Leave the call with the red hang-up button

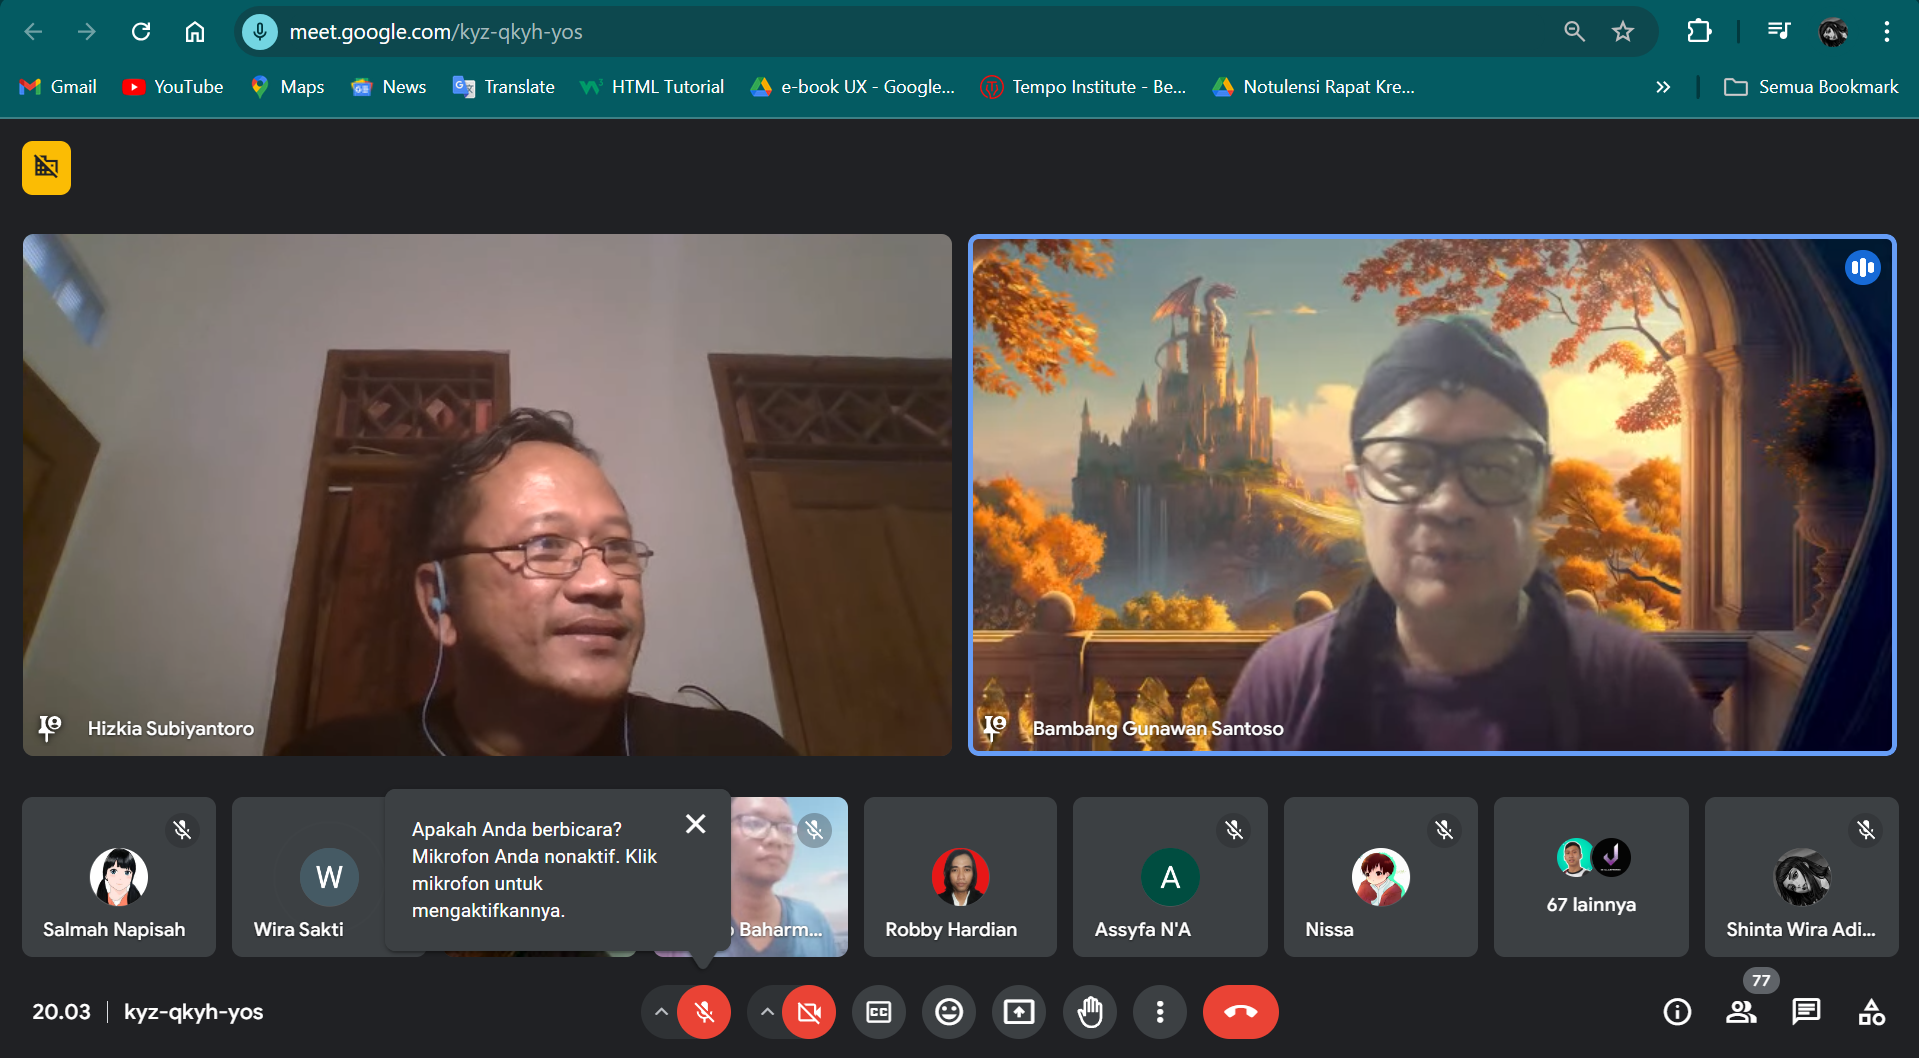click(1241, 1012)
